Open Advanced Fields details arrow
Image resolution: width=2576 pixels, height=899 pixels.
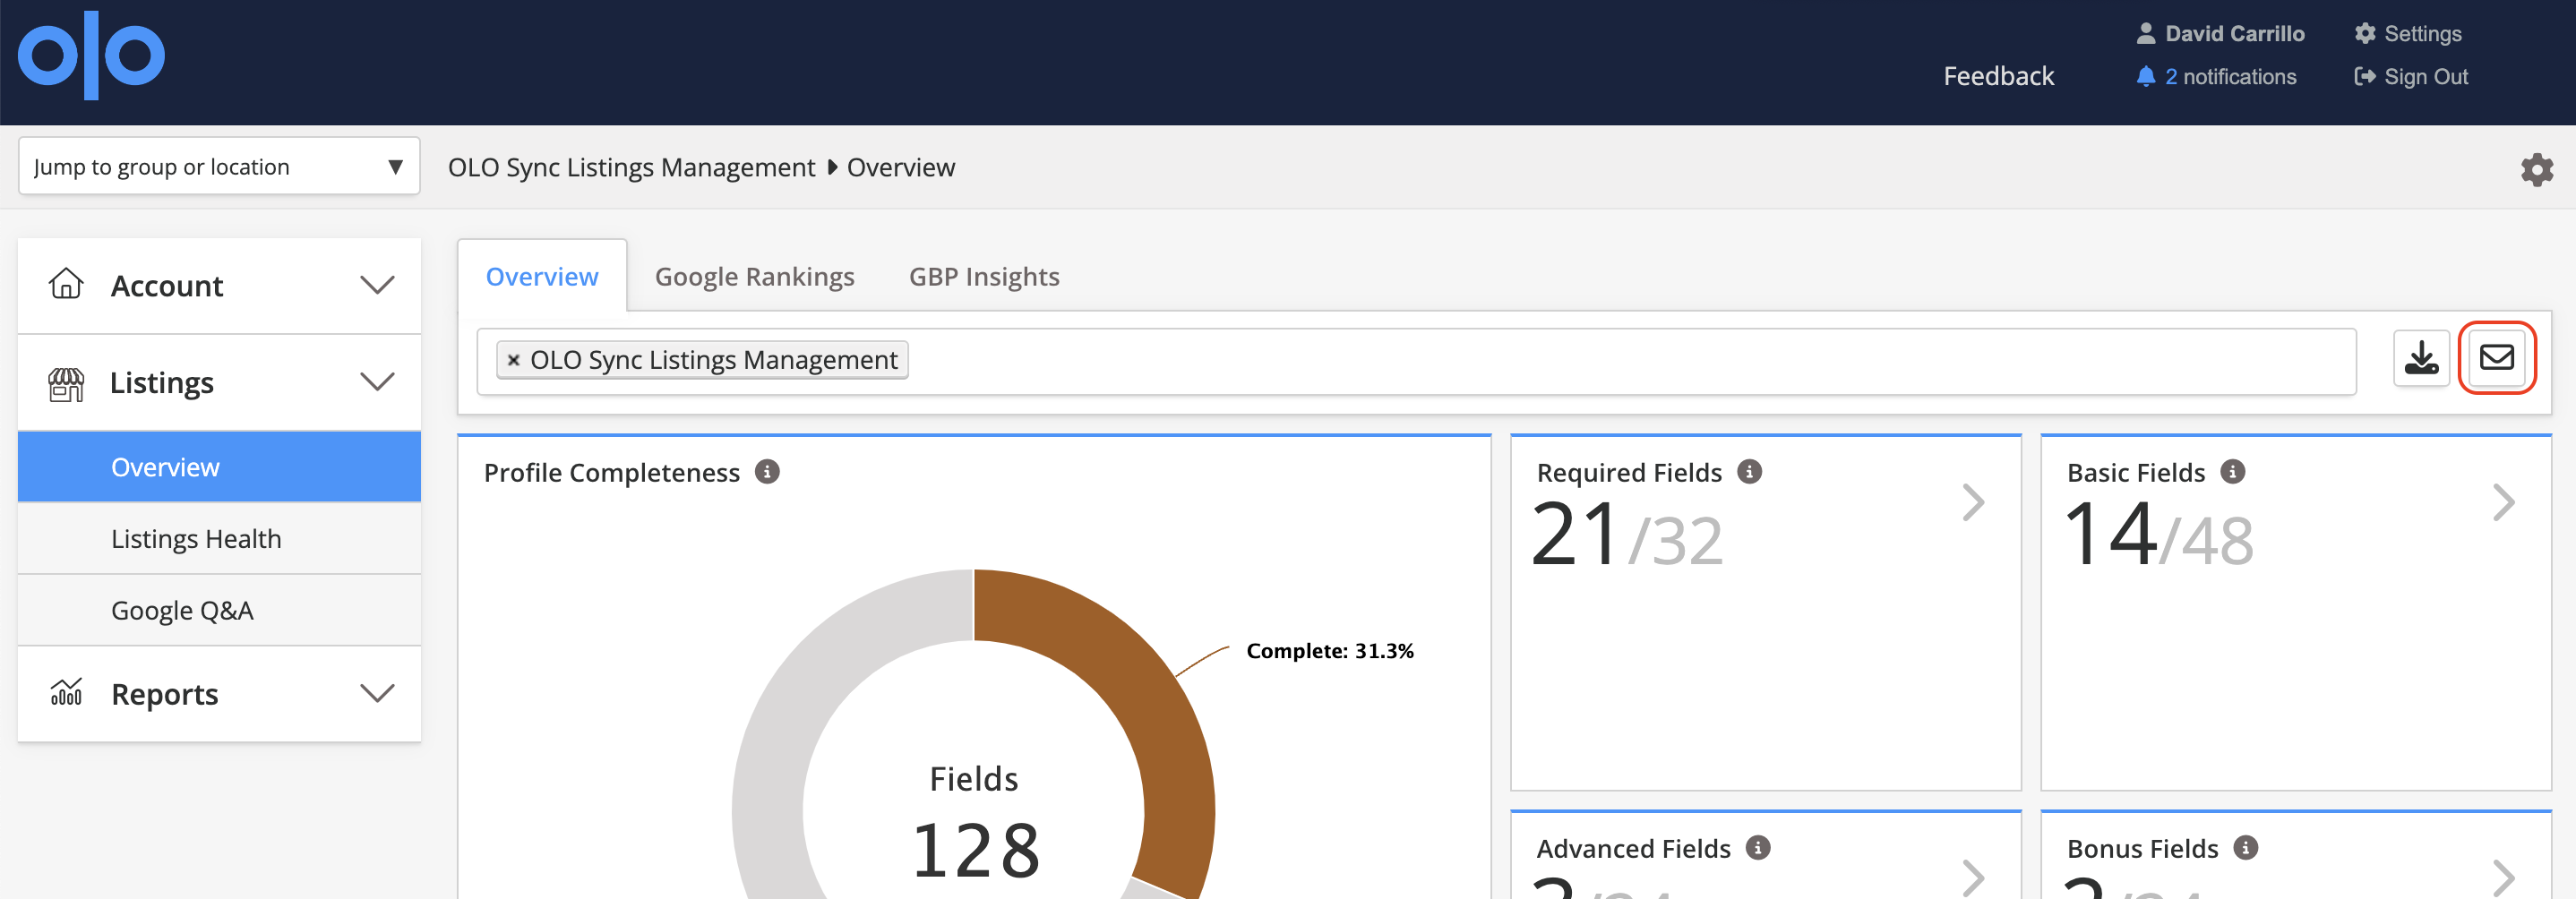pyautogui.click(x=1972, y=878)
